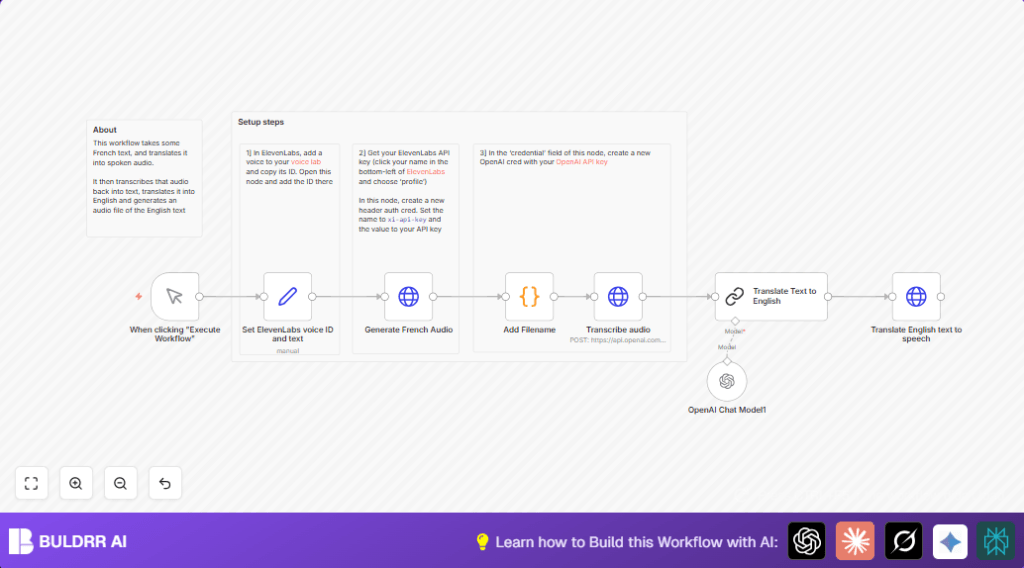Click the output connector of Execute Workflow trigger
The height and width of the screenshot is (568, 1024).
(199, 296)
